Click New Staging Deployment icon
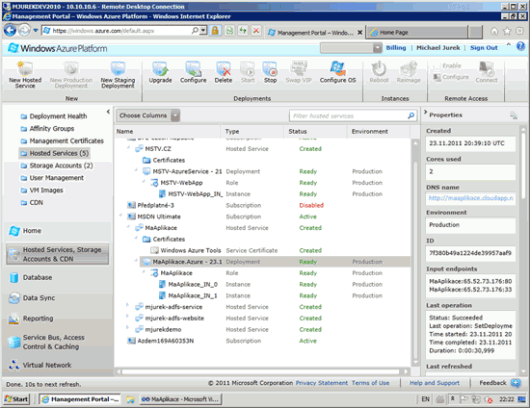 click(x=118, y=69)
